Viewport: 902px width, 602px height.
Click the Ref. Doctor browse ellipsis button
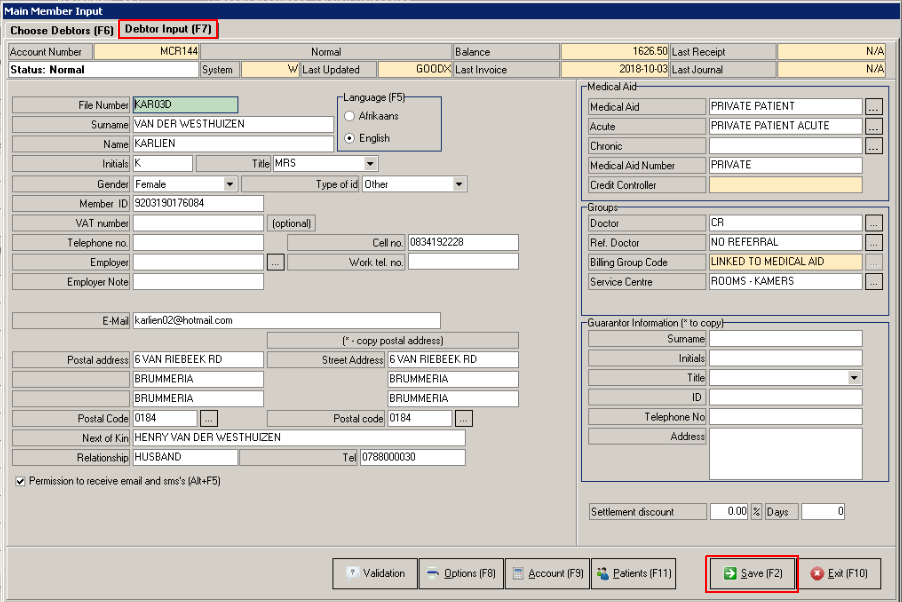[874, 242]
